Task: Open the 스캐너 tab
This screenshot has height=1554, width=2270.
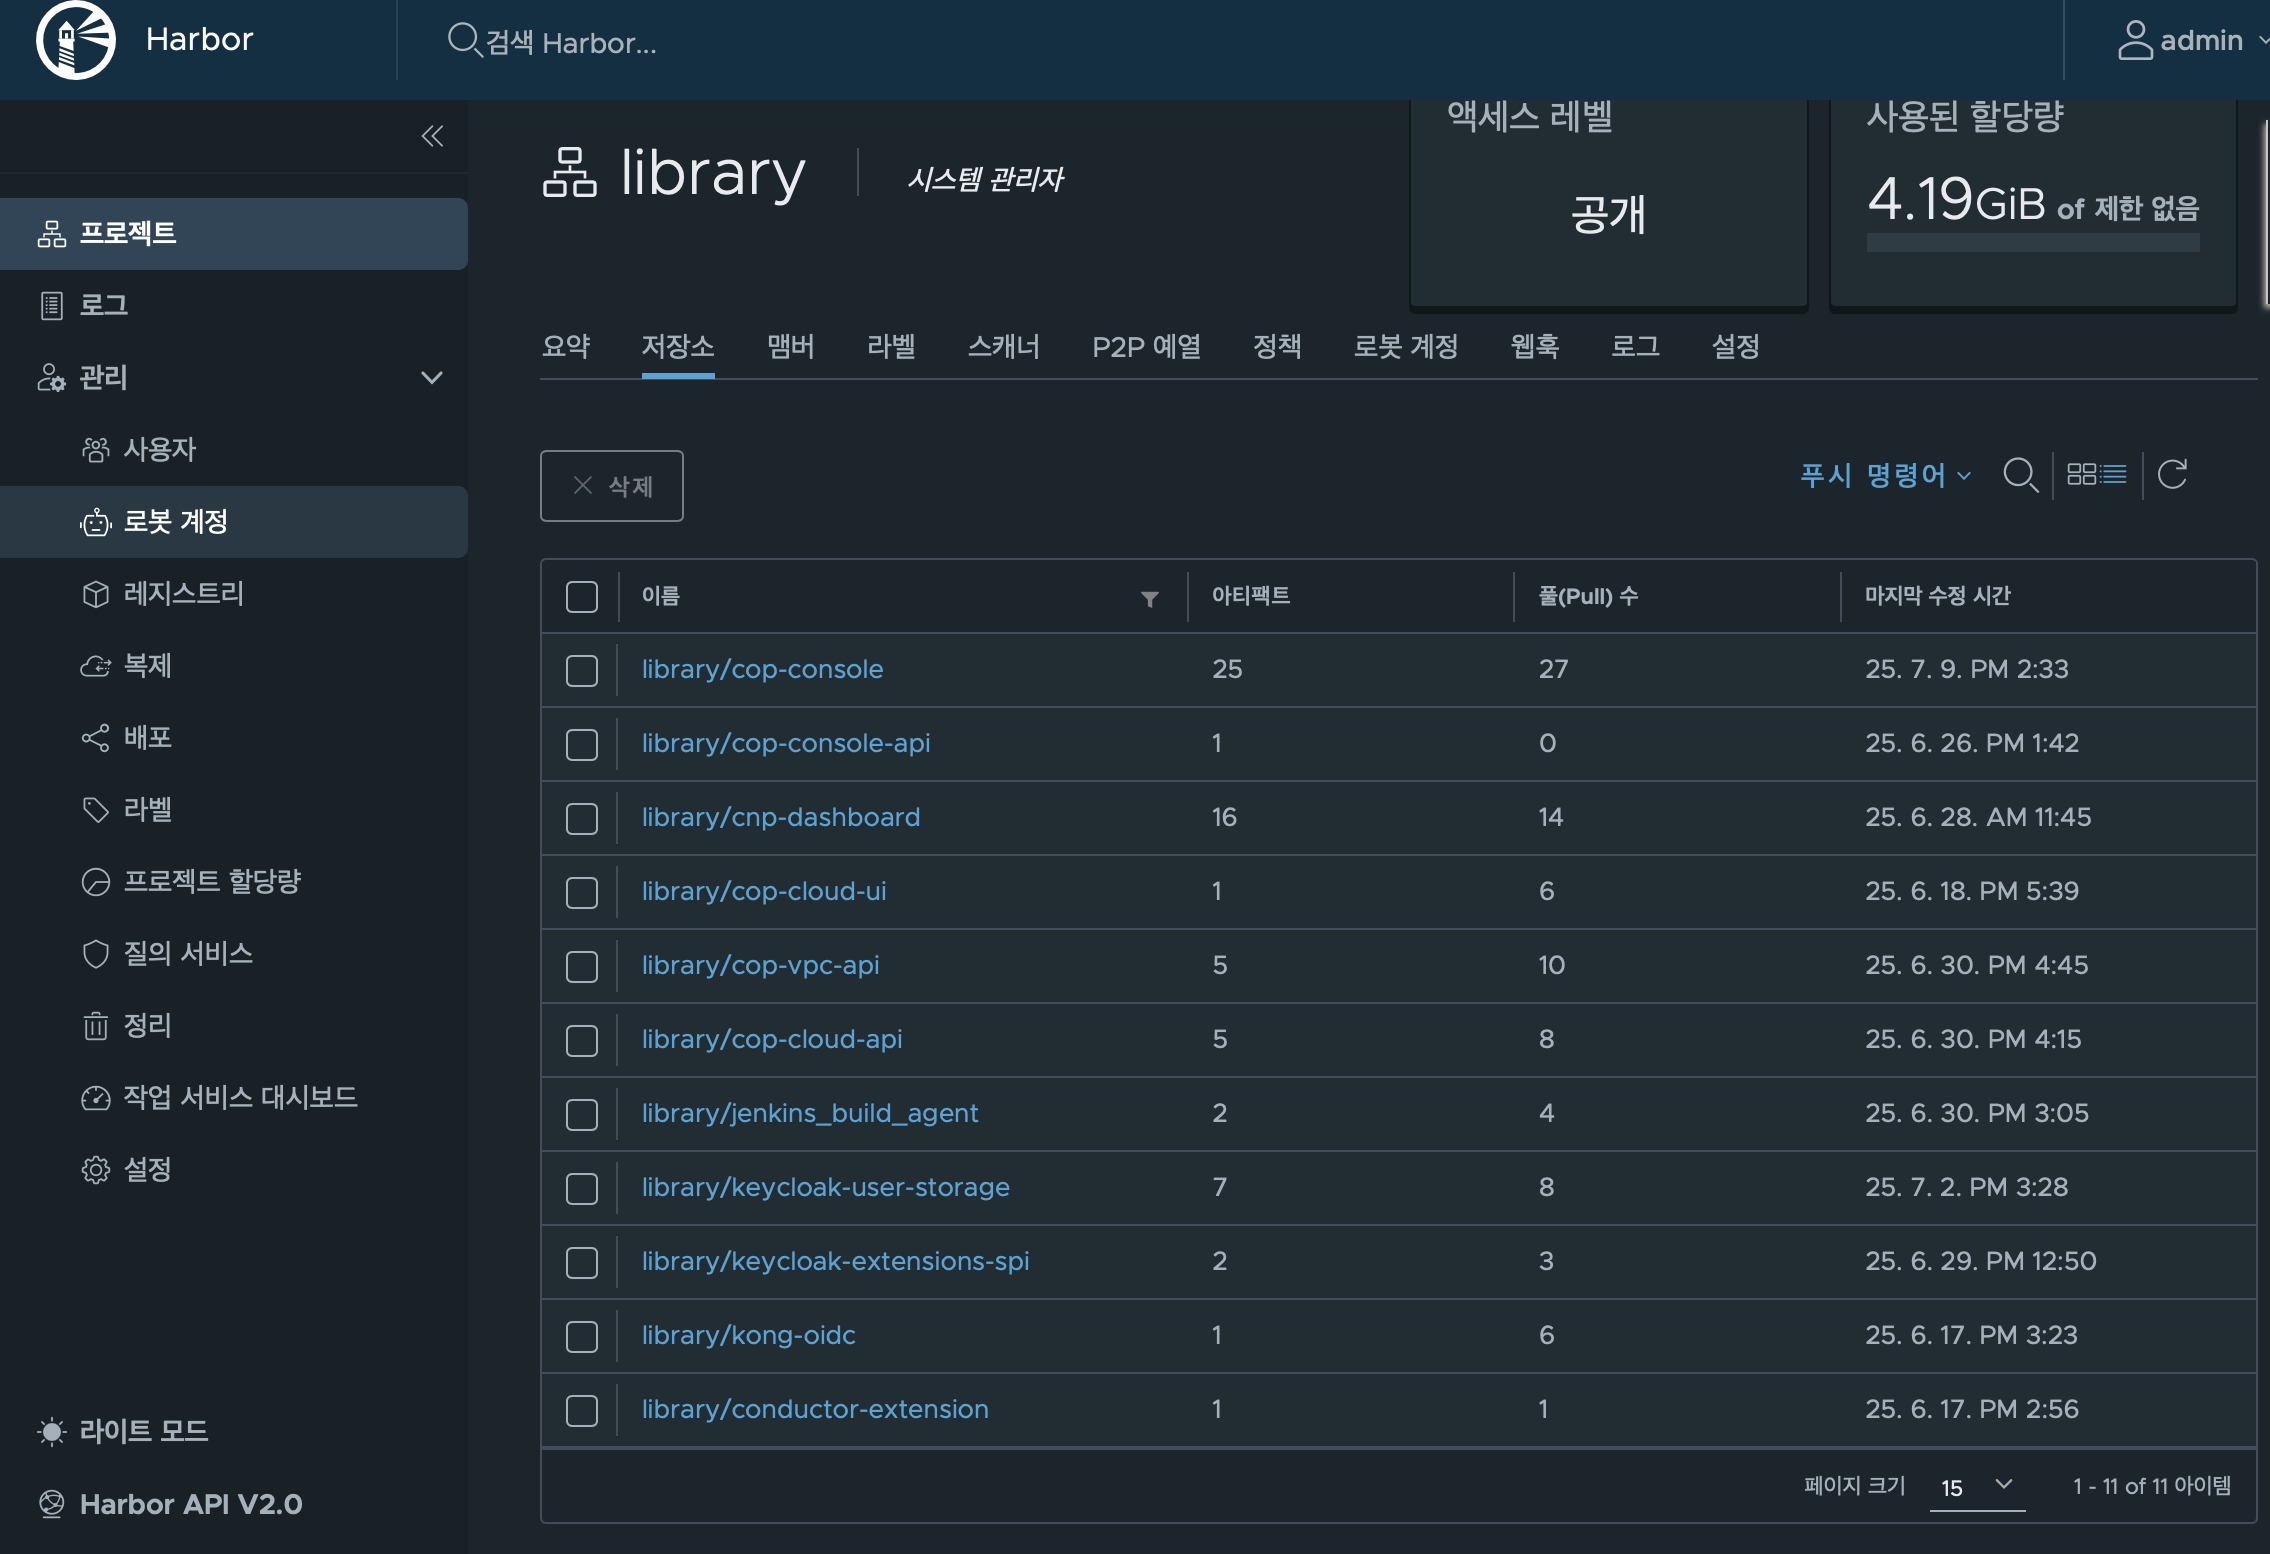Action: click(x=1003, y=347)
